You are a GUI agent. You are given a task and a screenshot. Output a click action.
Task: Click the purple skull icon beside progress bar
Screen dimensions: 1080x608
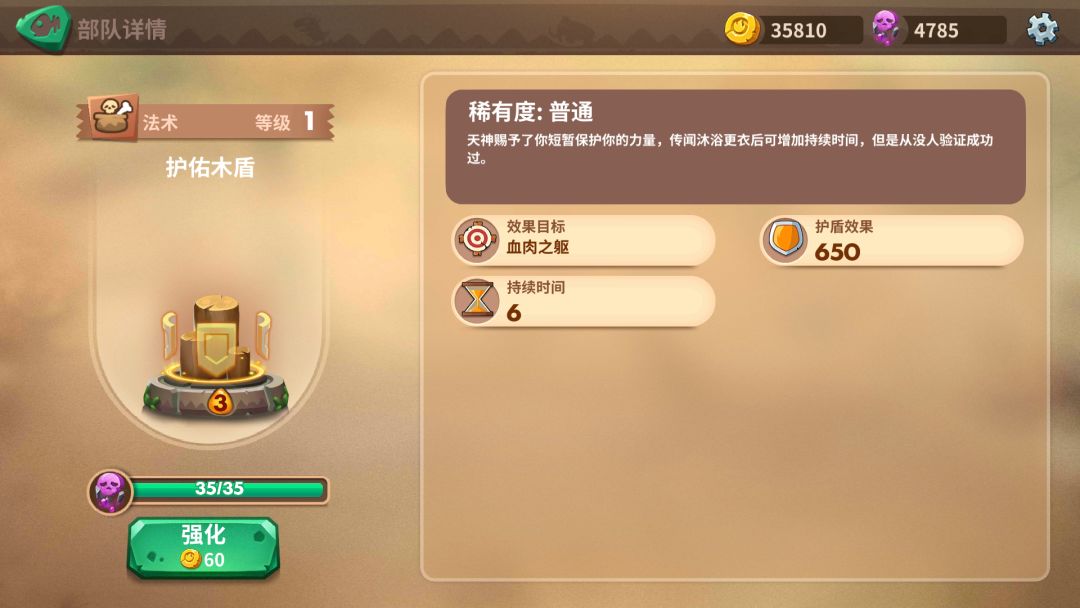click(110, 491)
